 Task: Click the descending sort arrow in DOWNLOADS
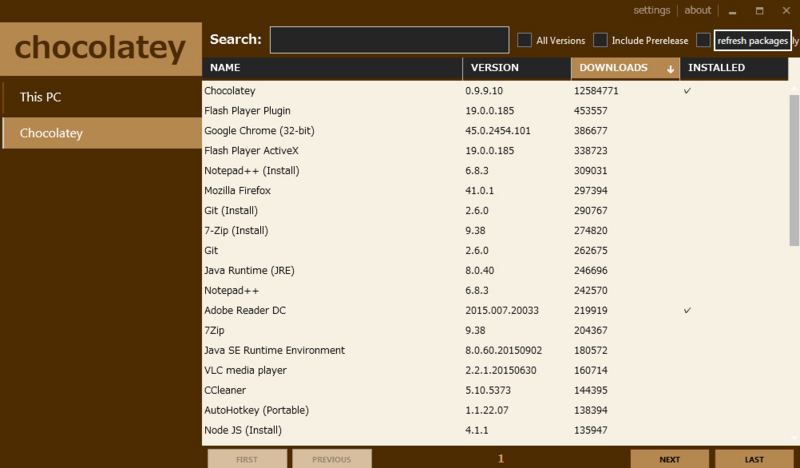670,69
